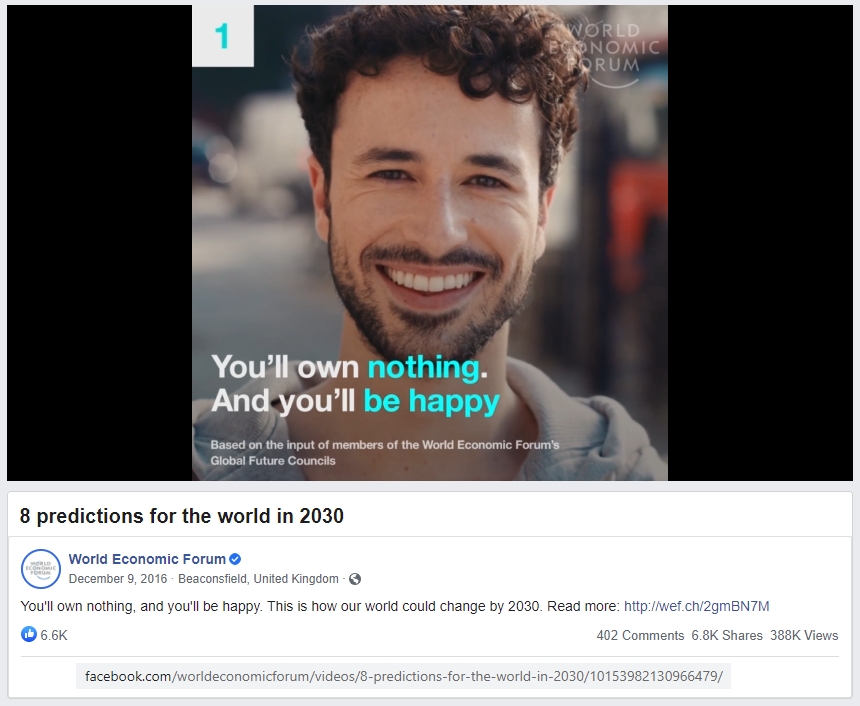Click the 6.6K reactions count
Image resolution: width=860 pixels, height=706 pixels.
click(x=54, y=635)
